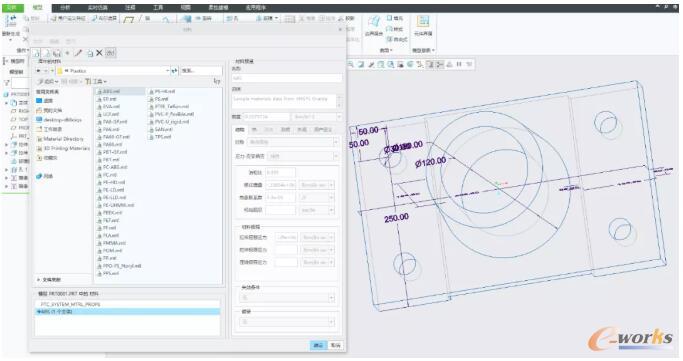Viewport: 683px width, 361px height.
Task: Open the green File menu
Action: (12, 7)
